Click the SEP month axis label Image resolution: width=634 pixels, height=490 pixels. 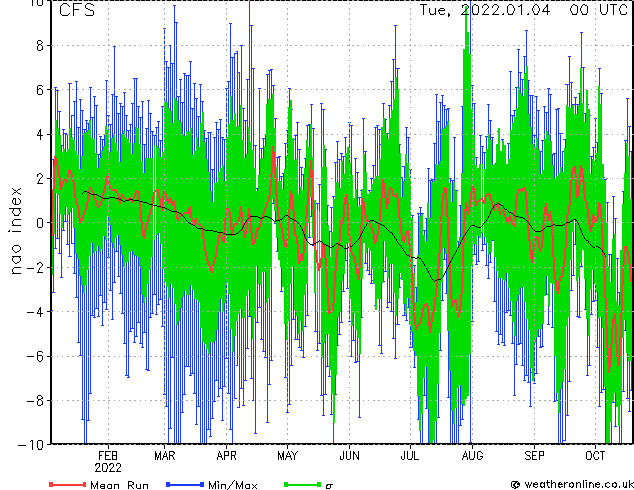[x=534, y=456]
